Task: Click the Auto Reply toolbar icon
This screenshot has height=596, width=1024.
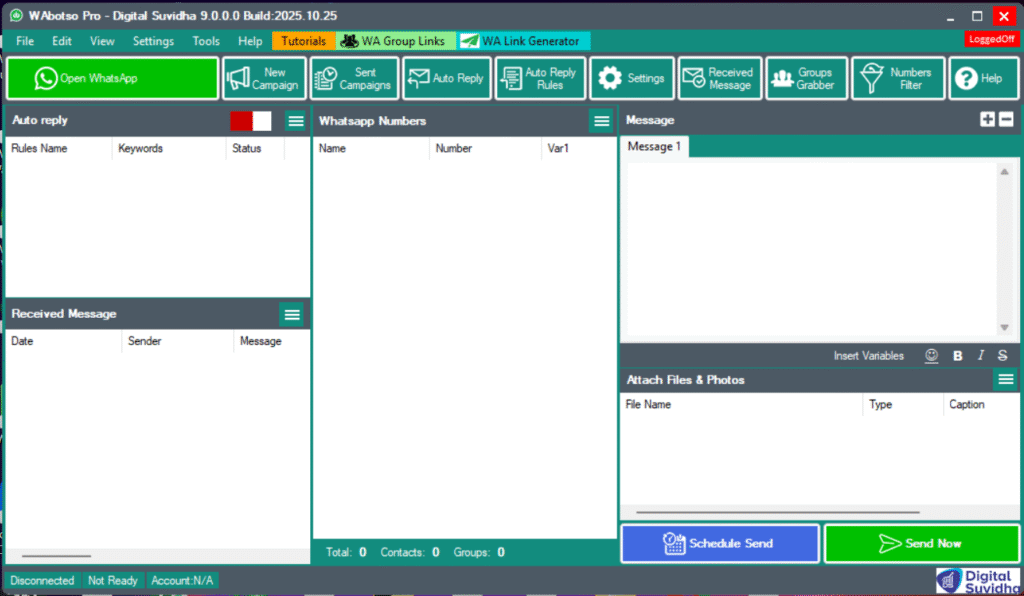Action: (x=446, y=78)
